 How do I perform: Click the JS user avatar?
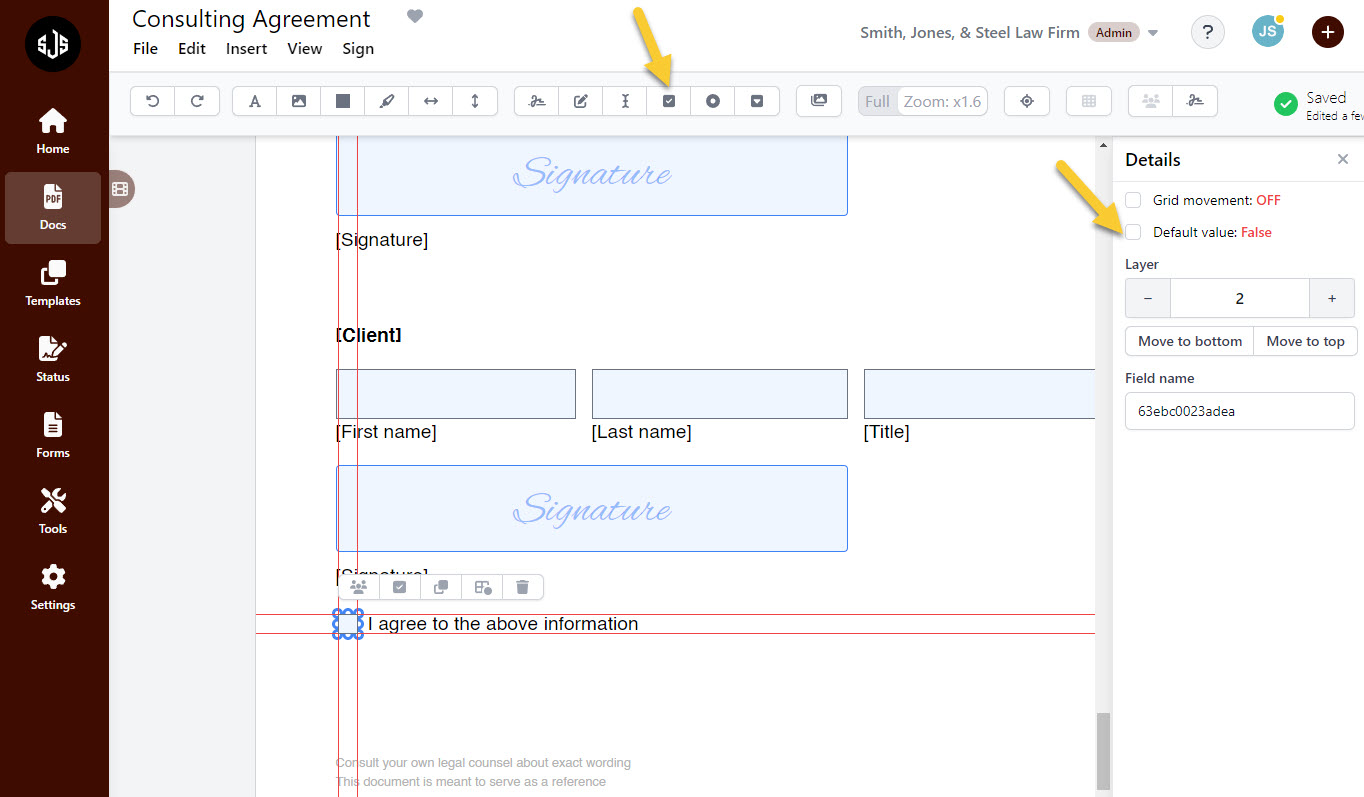[1268, 31]
